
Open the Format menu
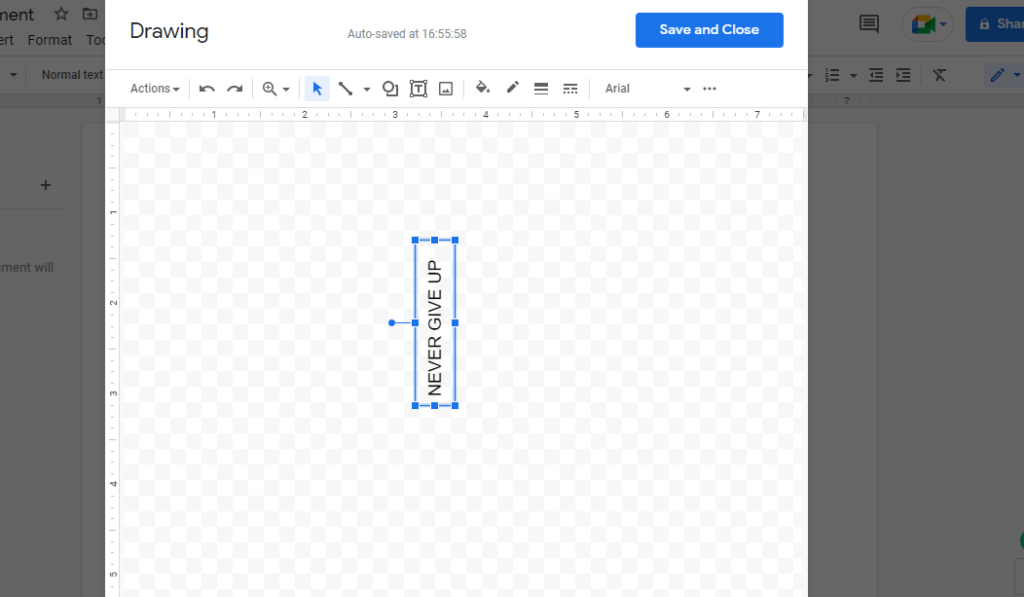(x=48, y=40)
